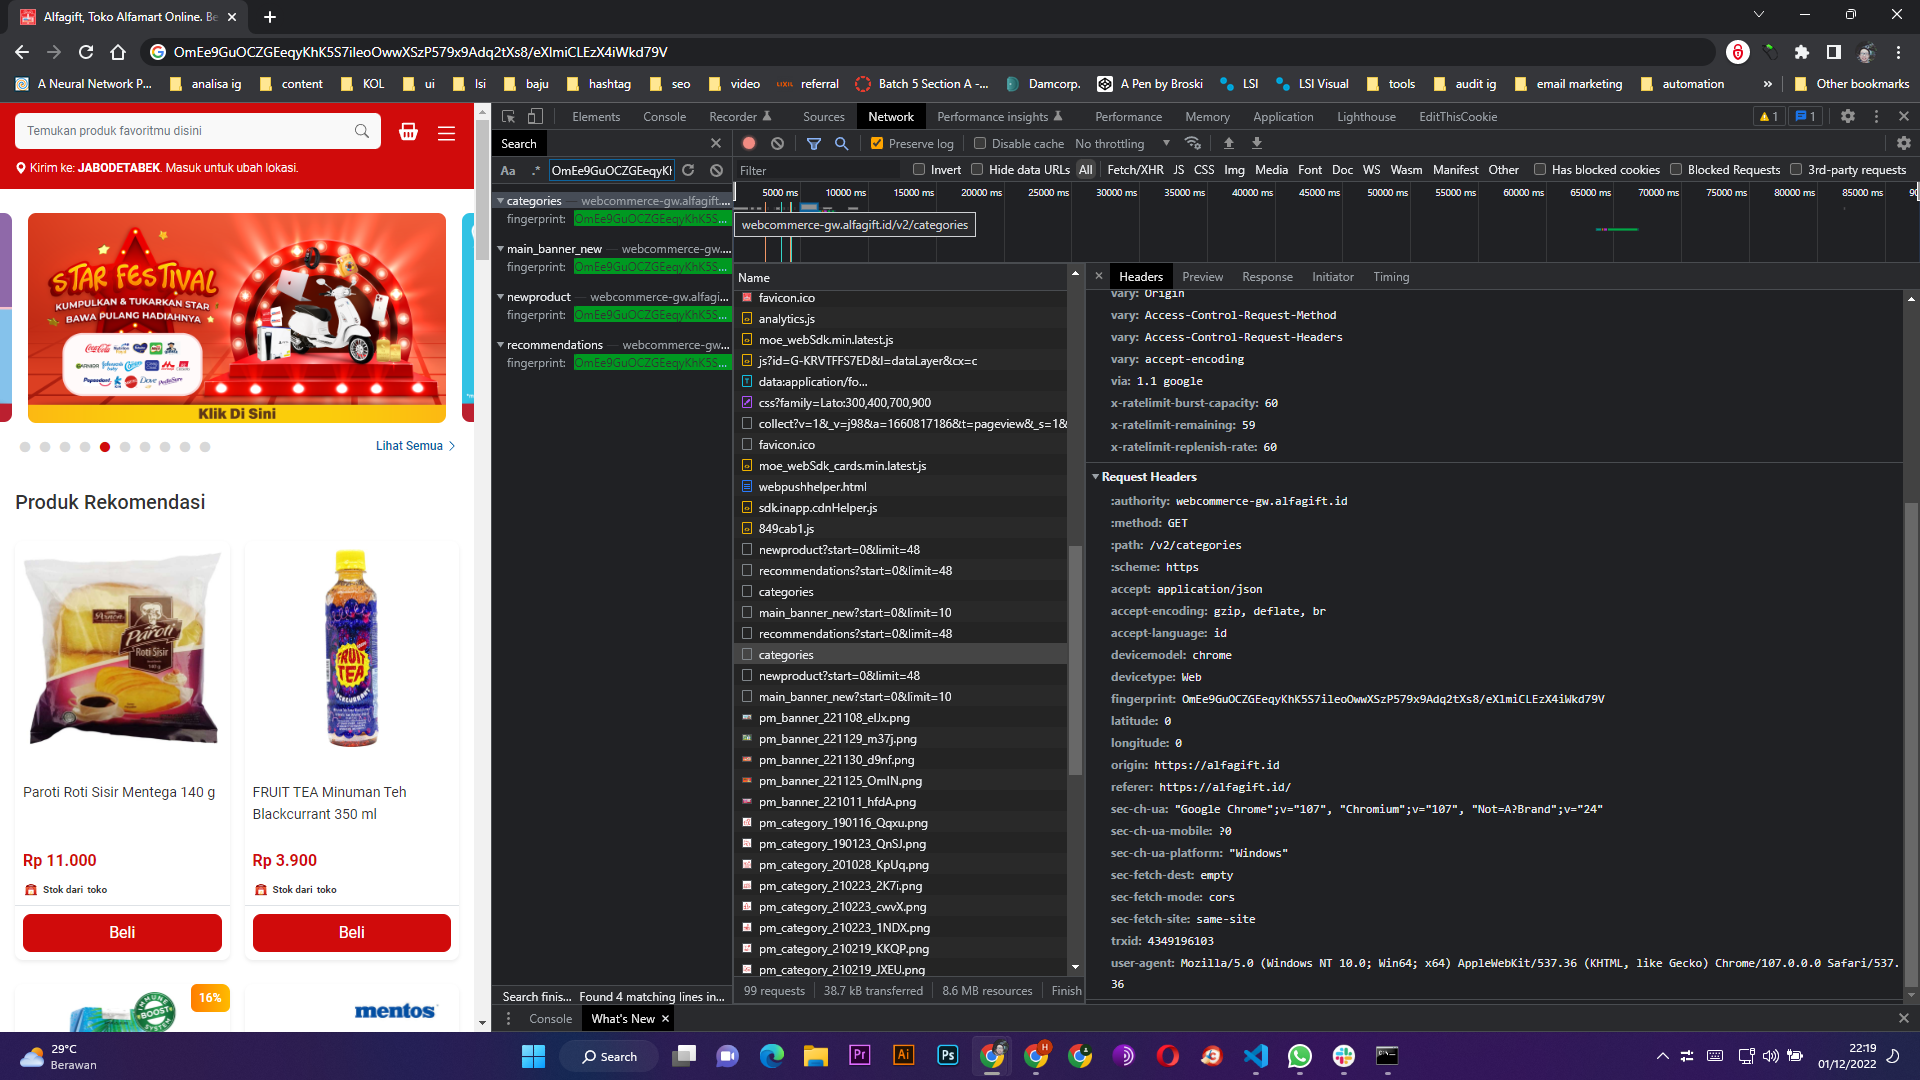
Task: Open Chrome extensions puzzle icon
Action: (x=1802, y=52)
